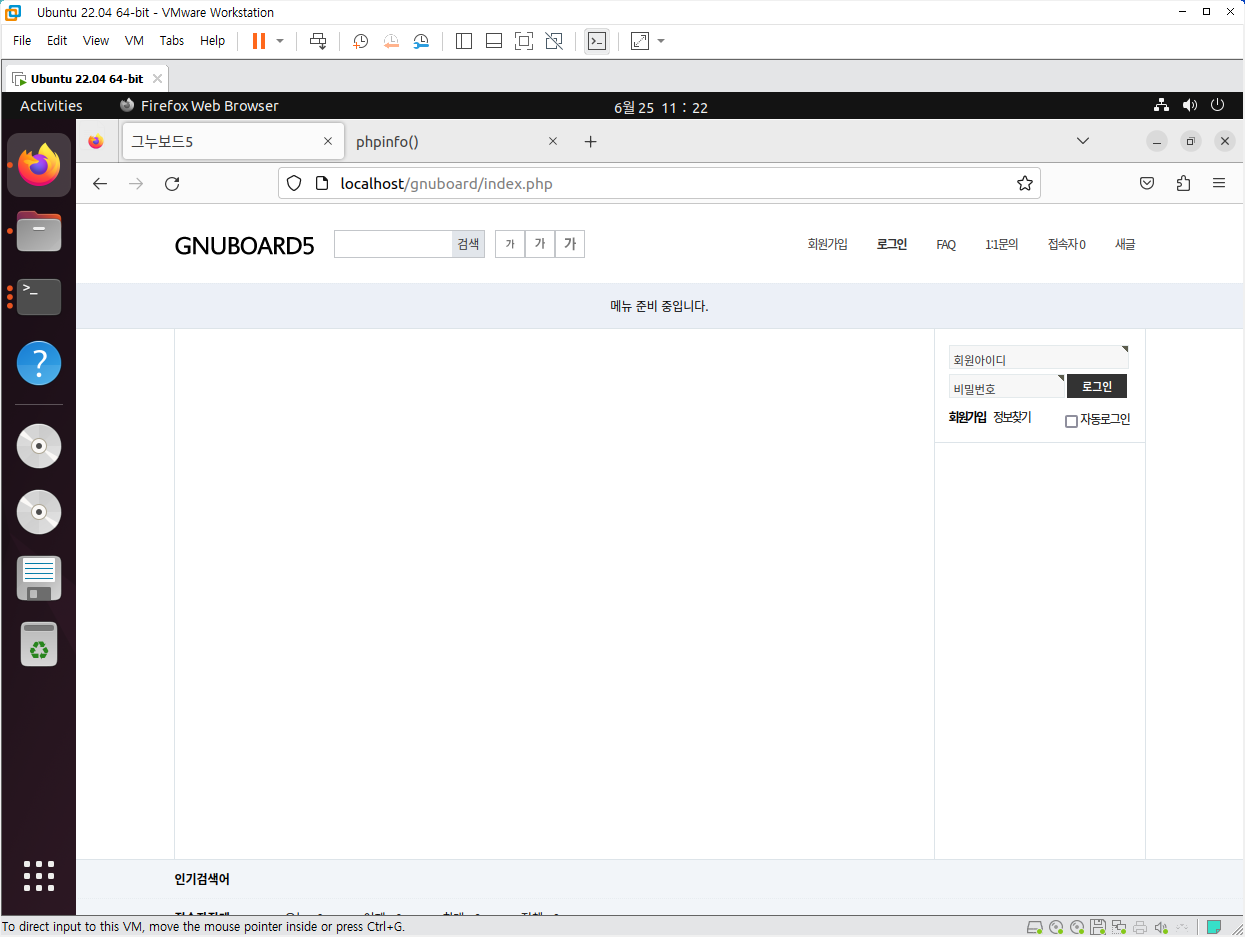
Task: Open the 1:1문의 link
Action: (1002, 245)
